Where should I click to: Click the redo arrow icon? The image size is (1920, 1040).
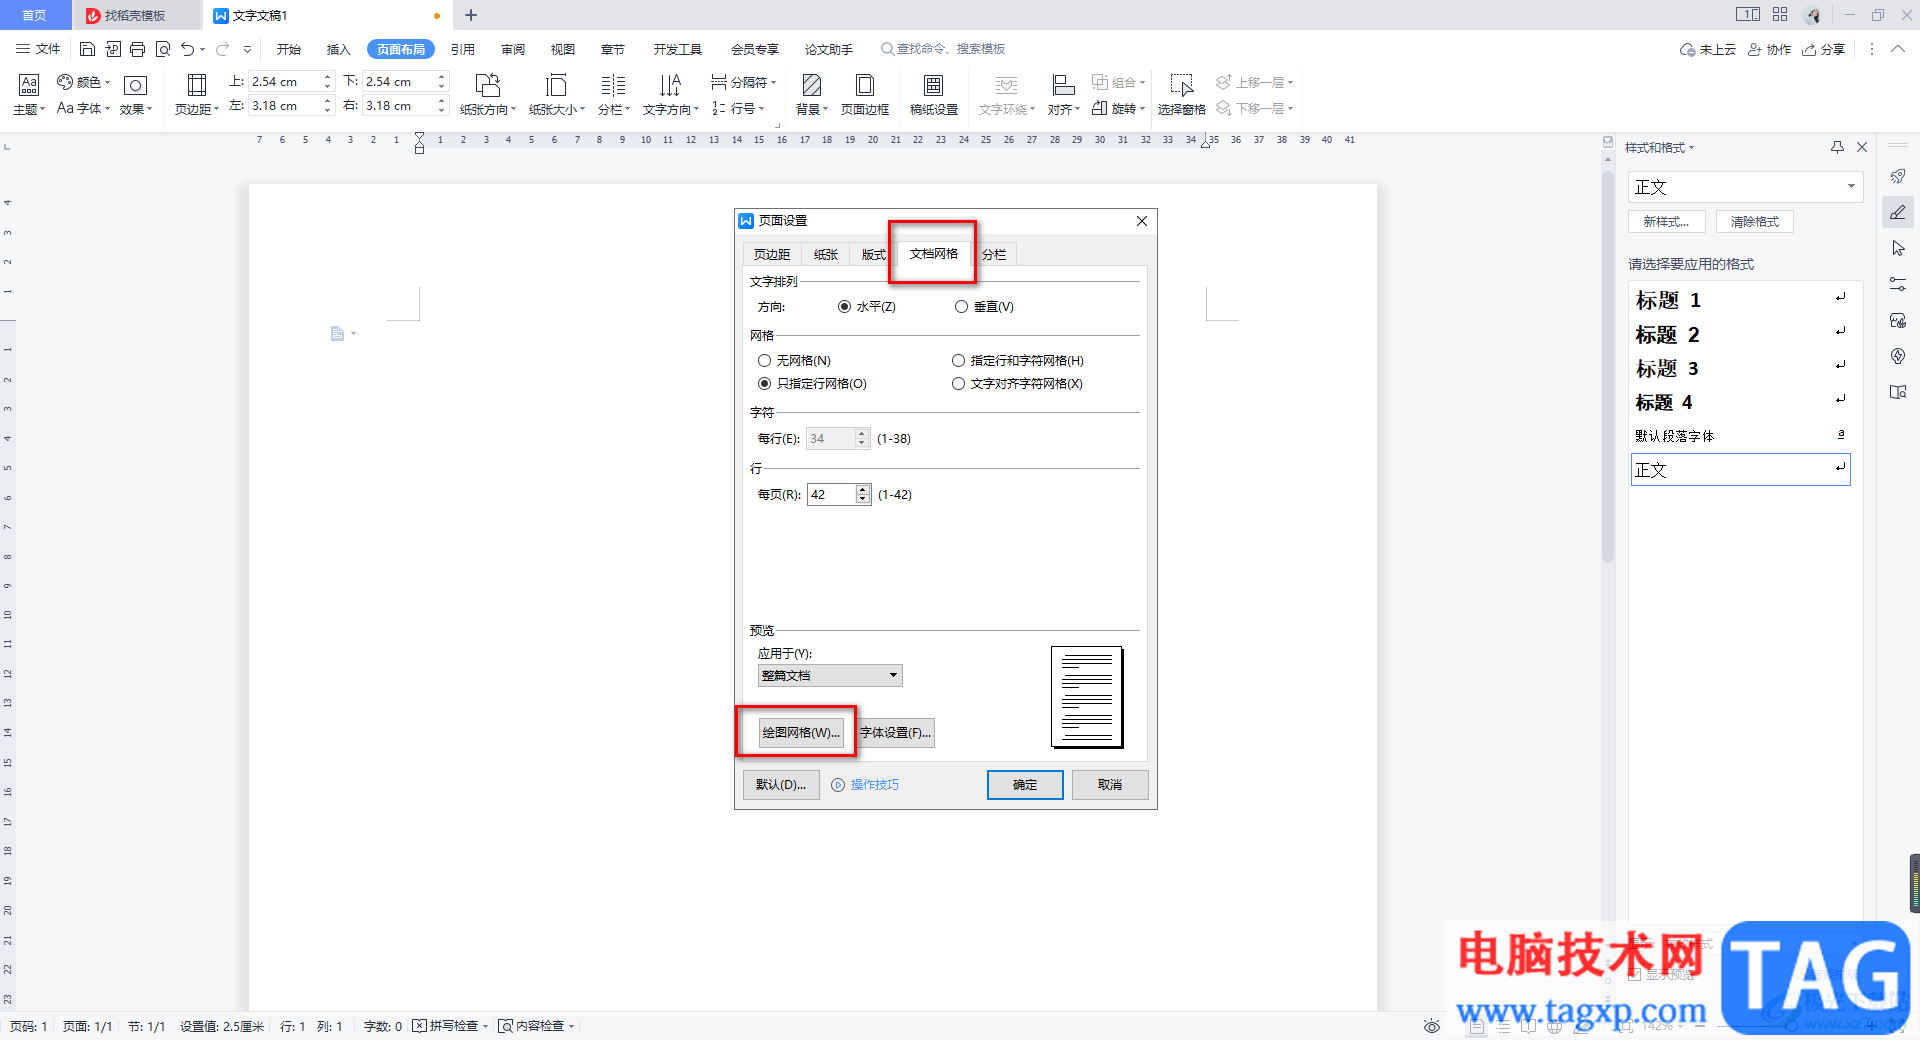222,49
